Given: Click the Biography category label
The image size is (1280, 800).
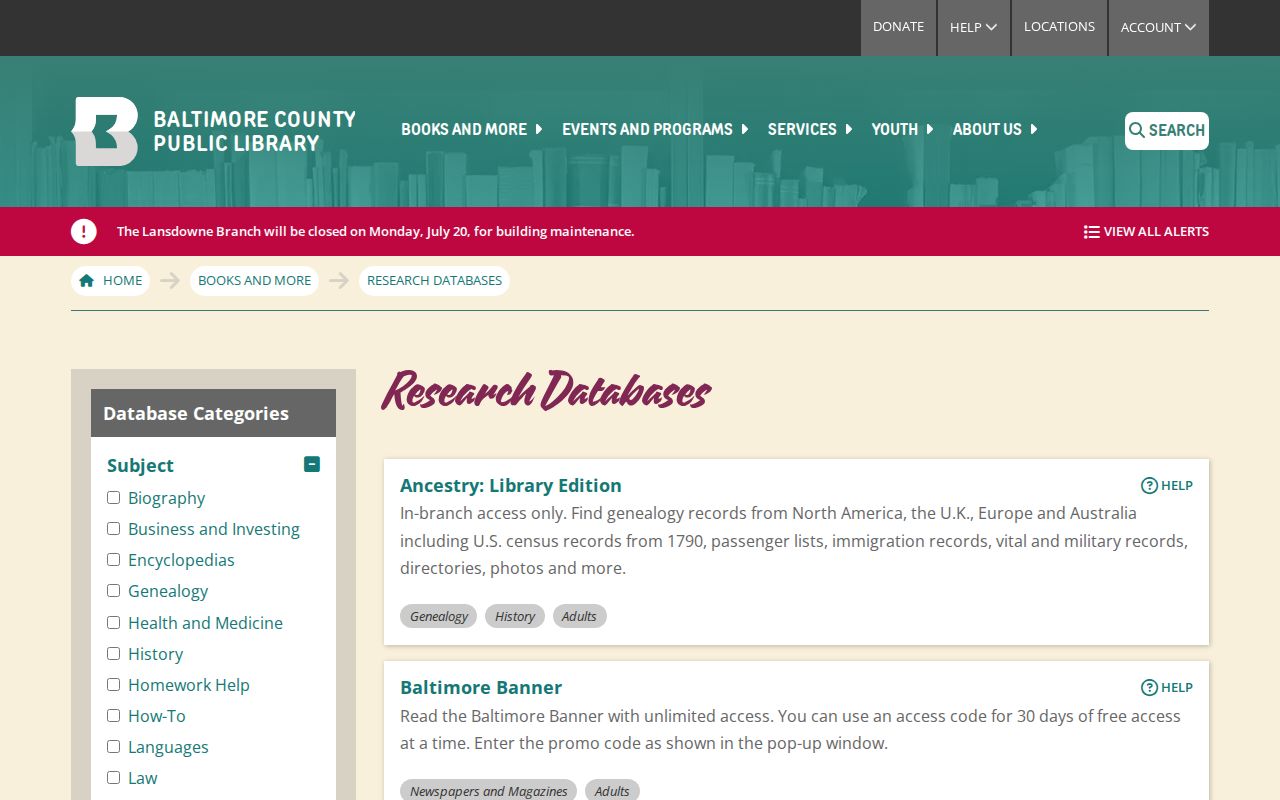Looking at the screenshot, I should [x=166, y=498].
